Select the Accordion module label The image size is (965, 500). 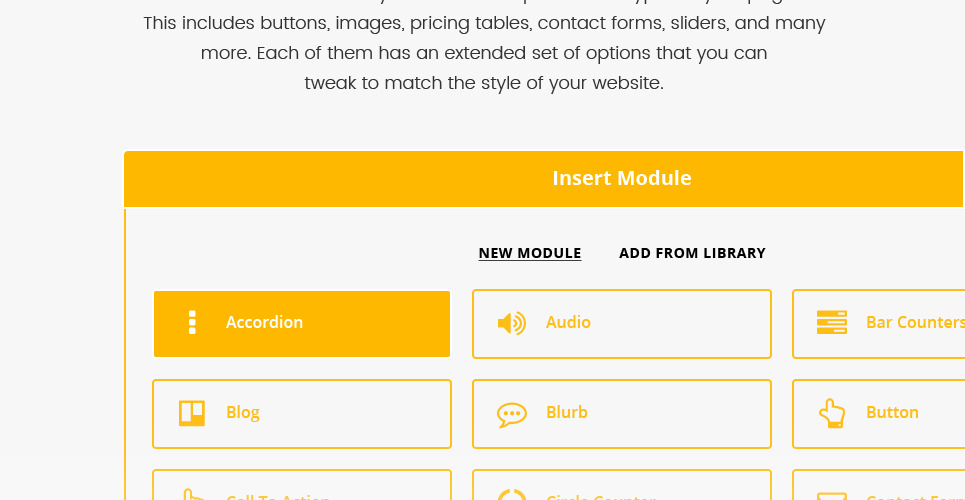pyautogui.click(x=264, y=322)
